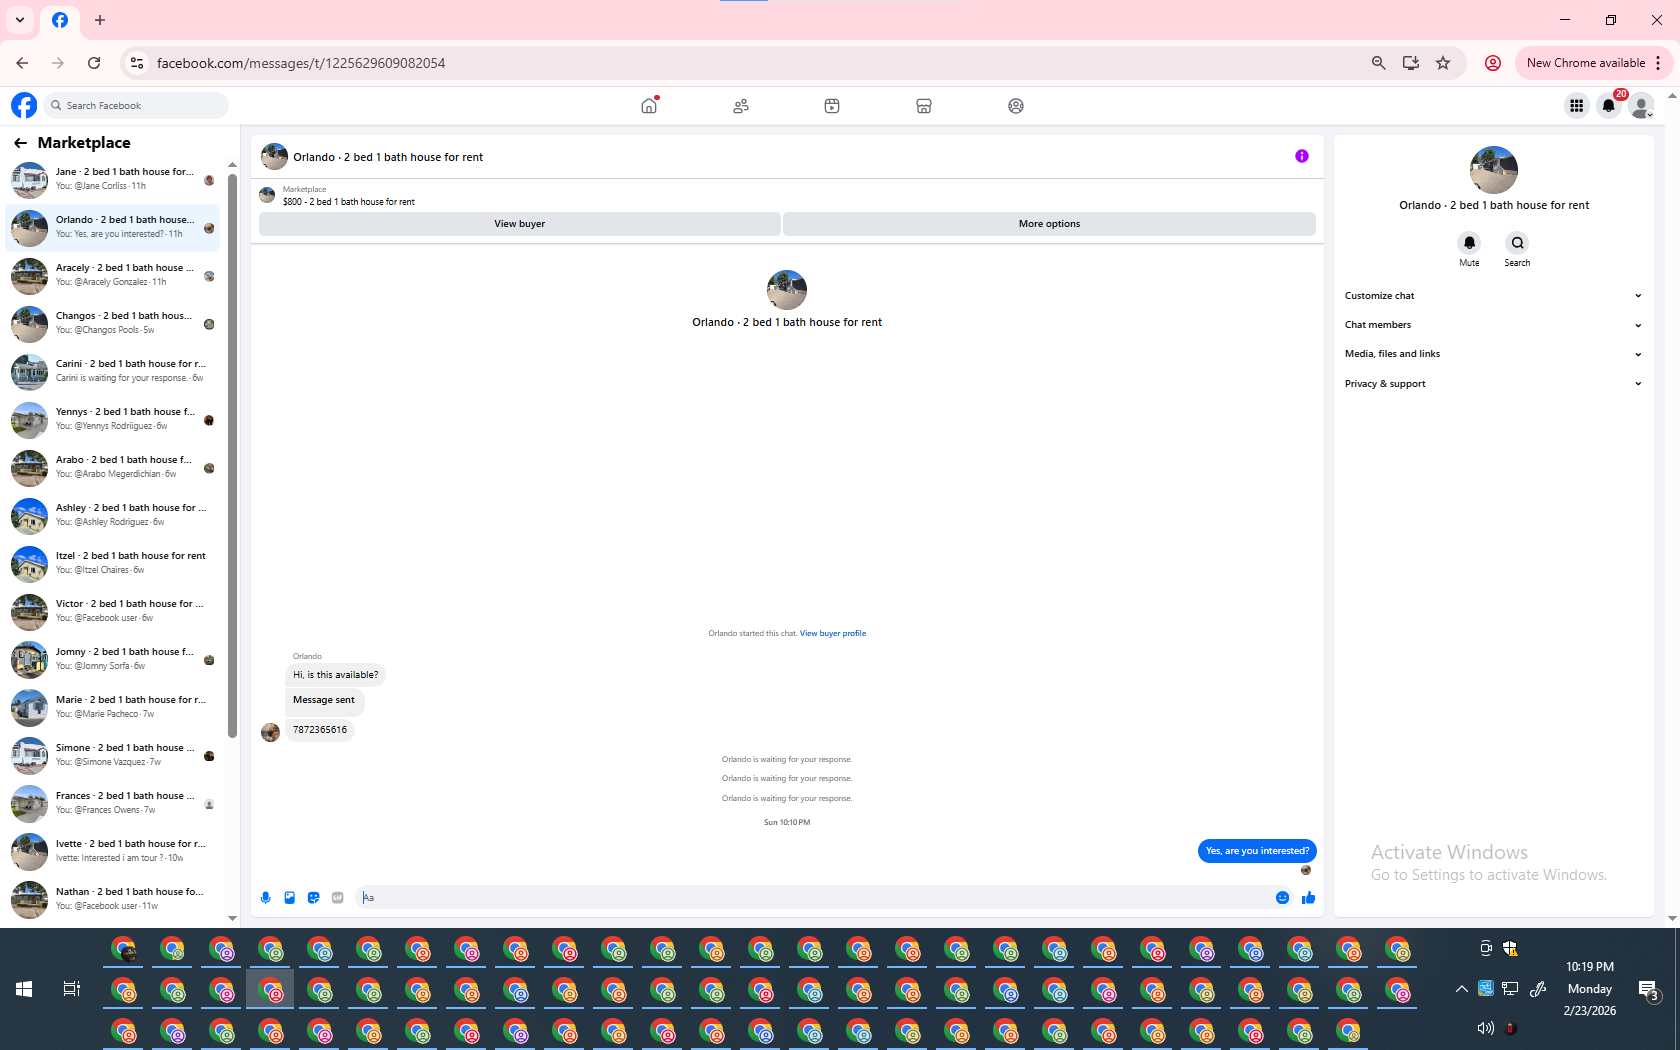Image resolution: width=1680 pixels, height=1050 pixels.
Task: Expand Chat members section
Action: click(1493, 325)
